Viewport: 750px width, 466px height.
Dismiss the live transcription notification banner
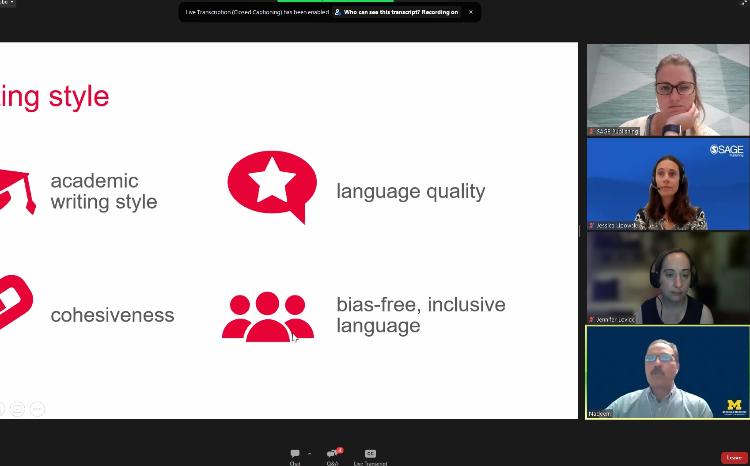tap(471, 12)
